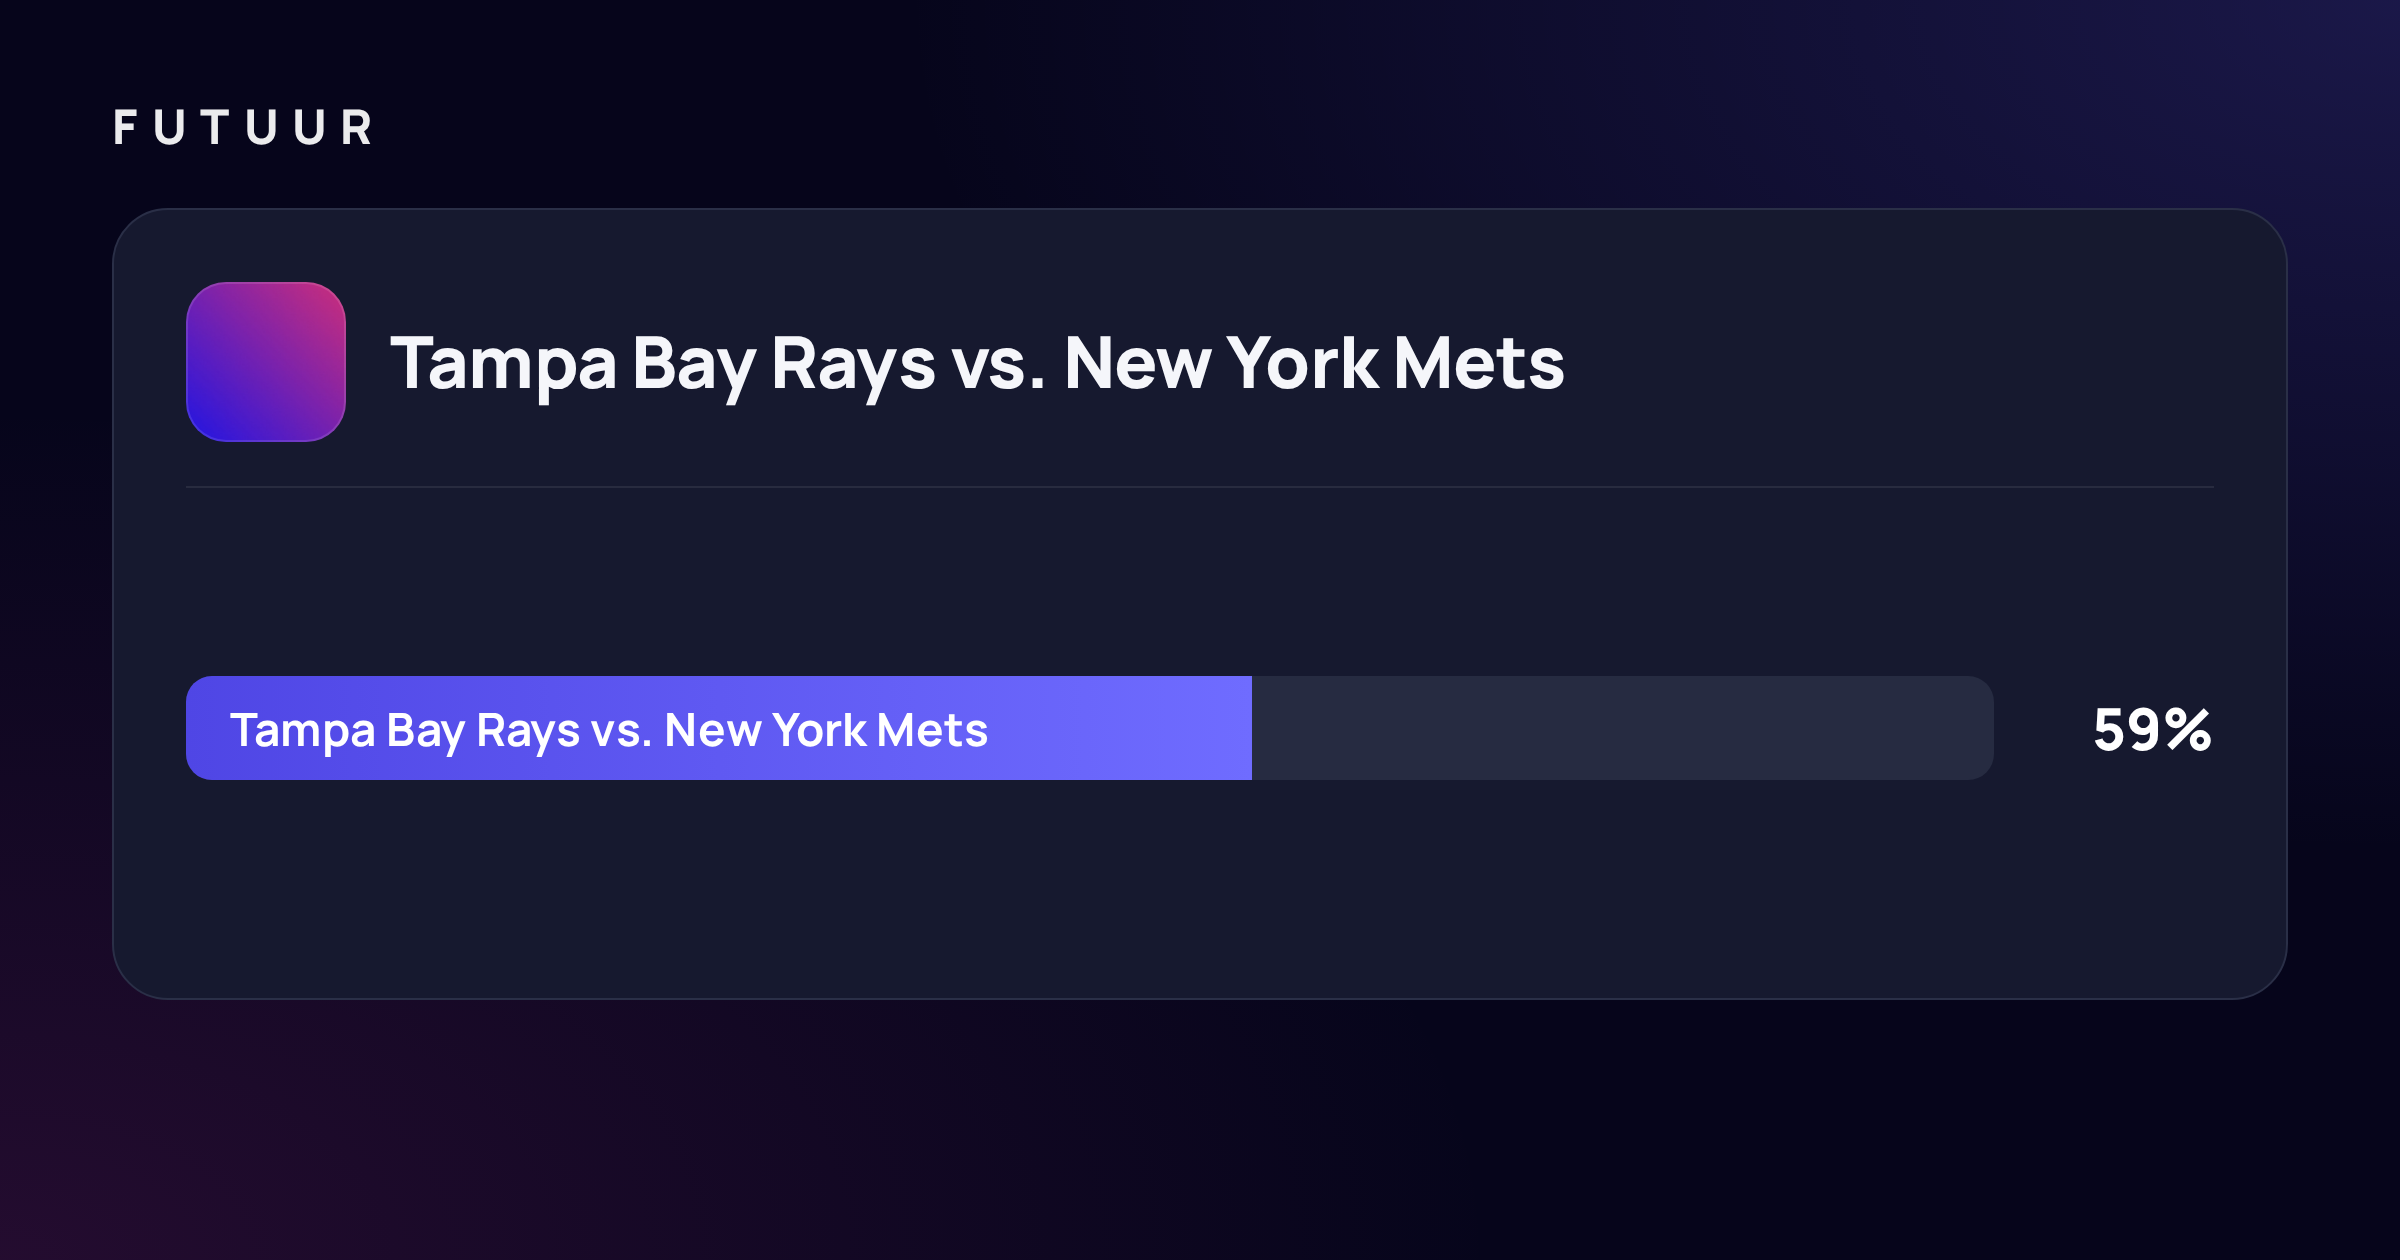This screenshot has height=1260, width=2400.
Task: Click the word Tampa in the card heading
Action: 503,364
